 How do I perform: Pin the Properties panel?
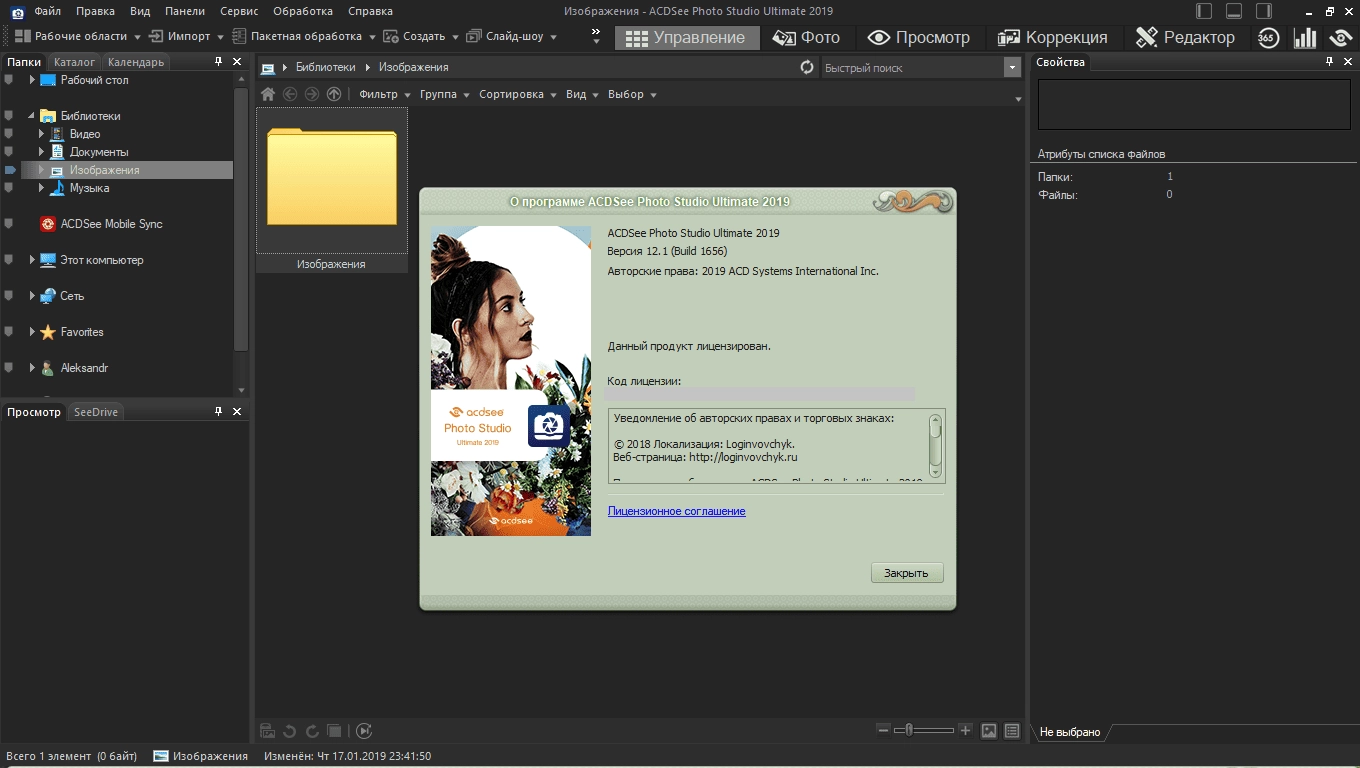click(1330, 62)
